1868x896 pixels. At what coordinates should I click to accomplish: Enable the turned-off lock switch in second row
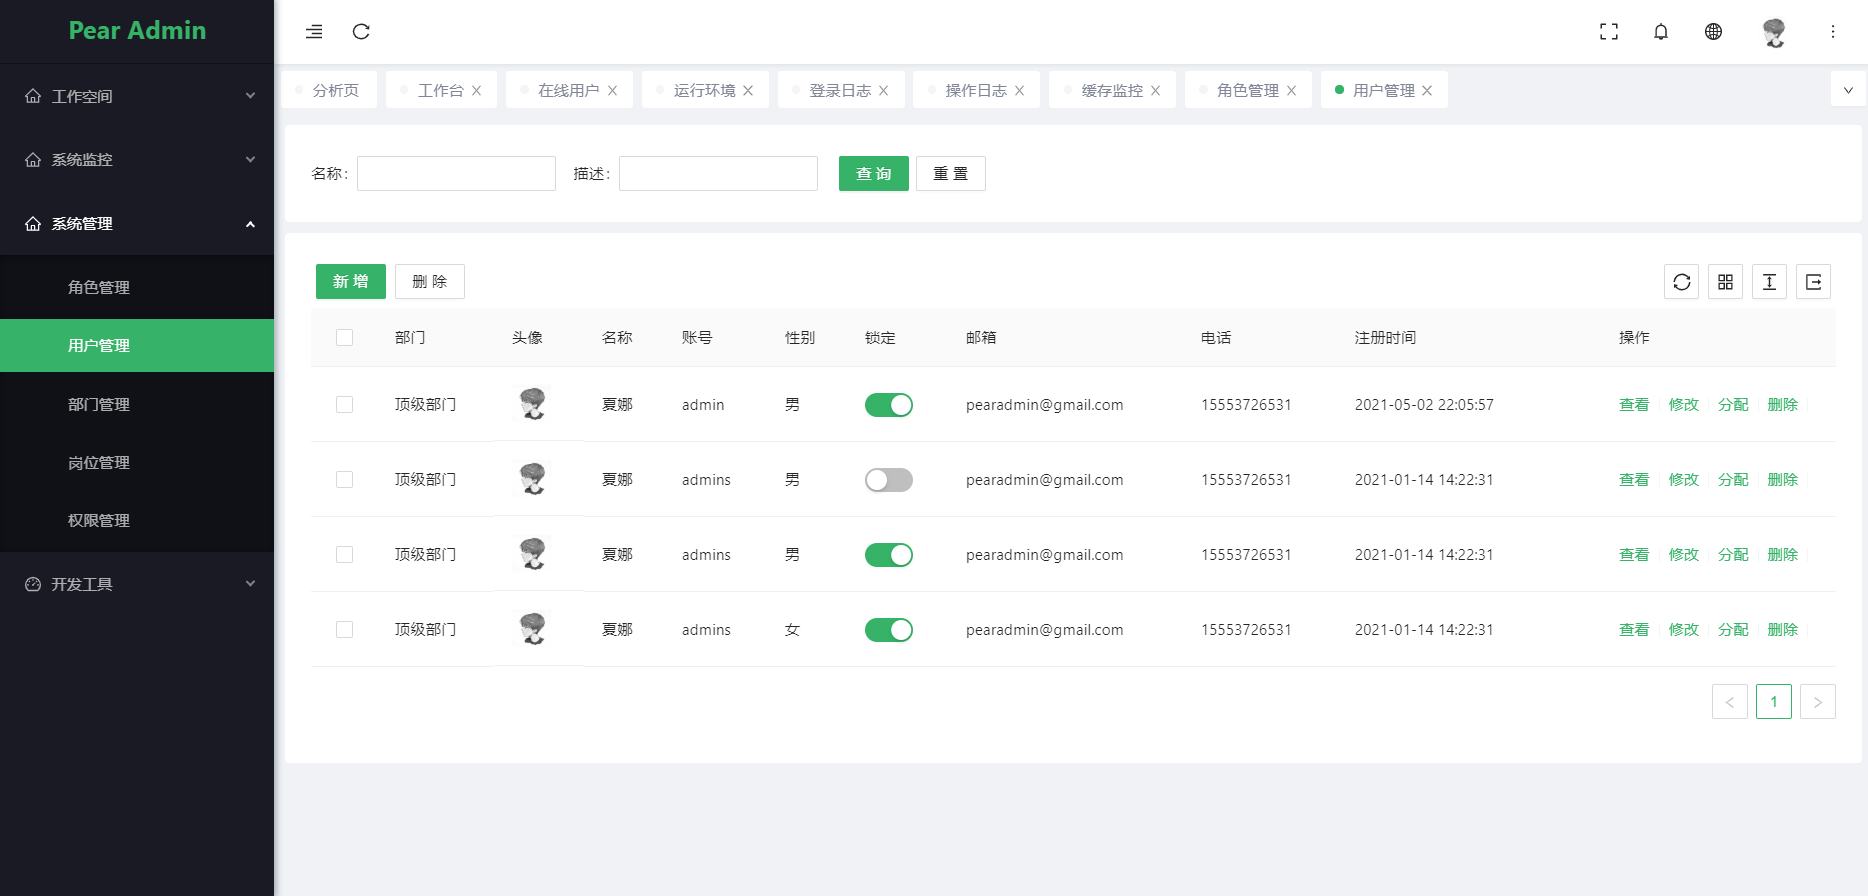889,480
